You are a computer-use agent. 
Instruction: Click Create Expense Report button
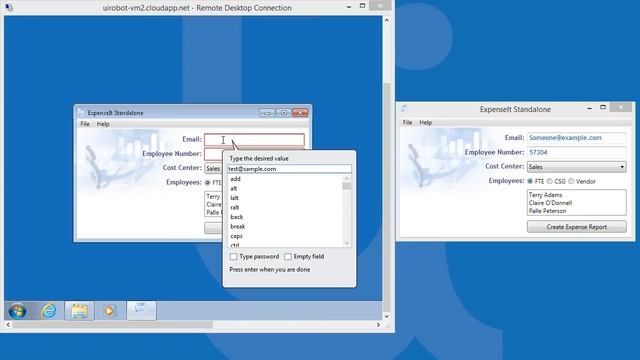(576, 227)
